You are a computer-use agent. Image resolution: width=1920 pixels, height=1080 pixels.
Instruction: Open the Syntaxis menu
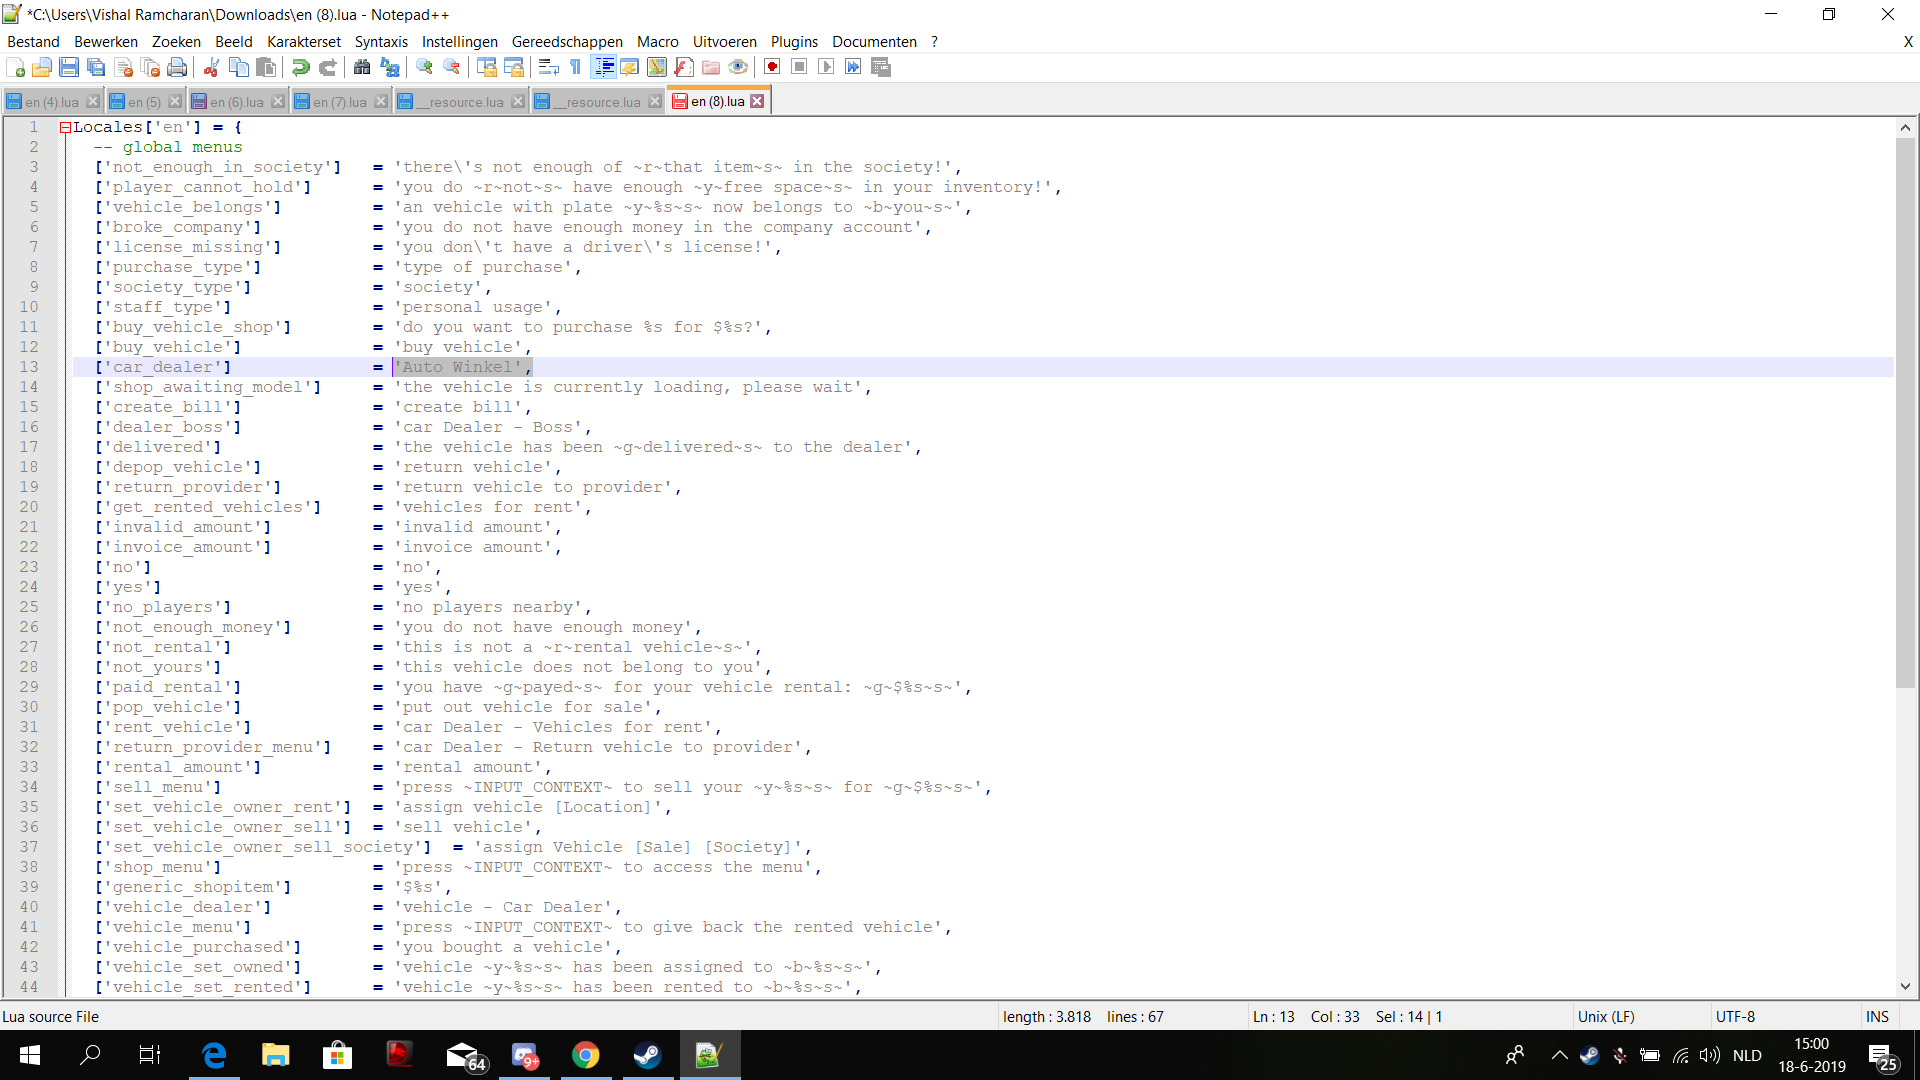[380, 41]
